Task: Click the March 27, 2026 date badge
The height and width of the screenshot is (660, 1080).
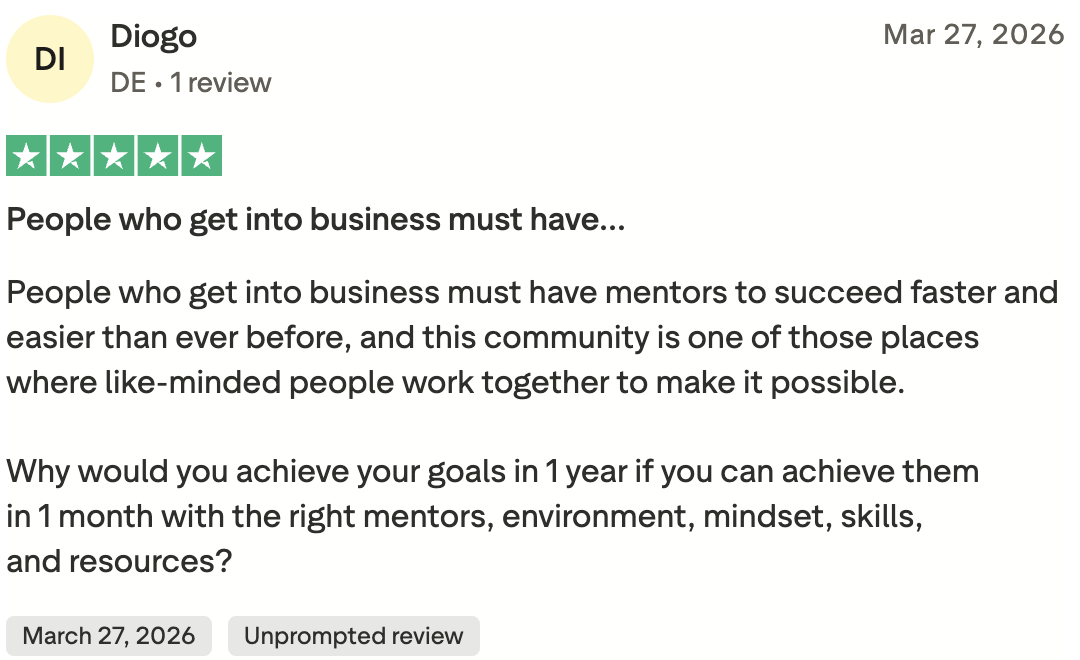Action: pos(109,636)
